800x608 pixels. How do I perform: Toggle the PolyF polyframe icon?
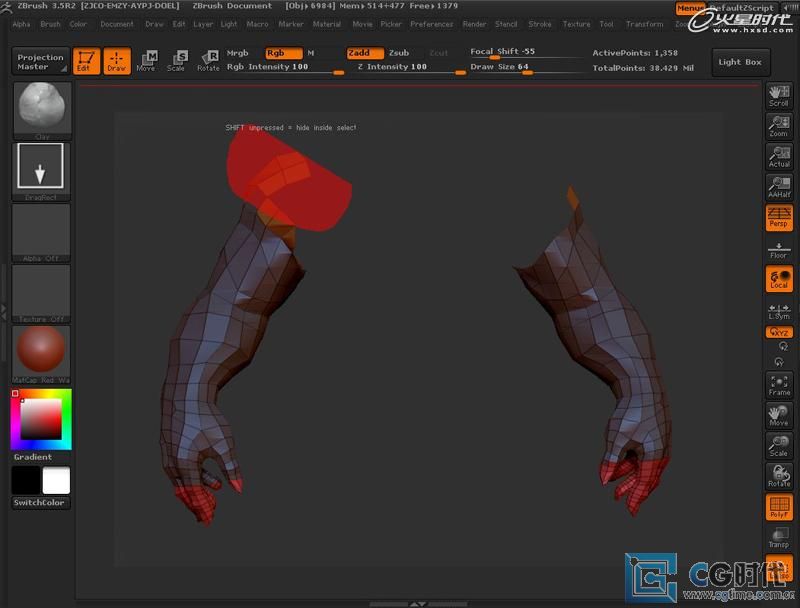coord(779,507)
